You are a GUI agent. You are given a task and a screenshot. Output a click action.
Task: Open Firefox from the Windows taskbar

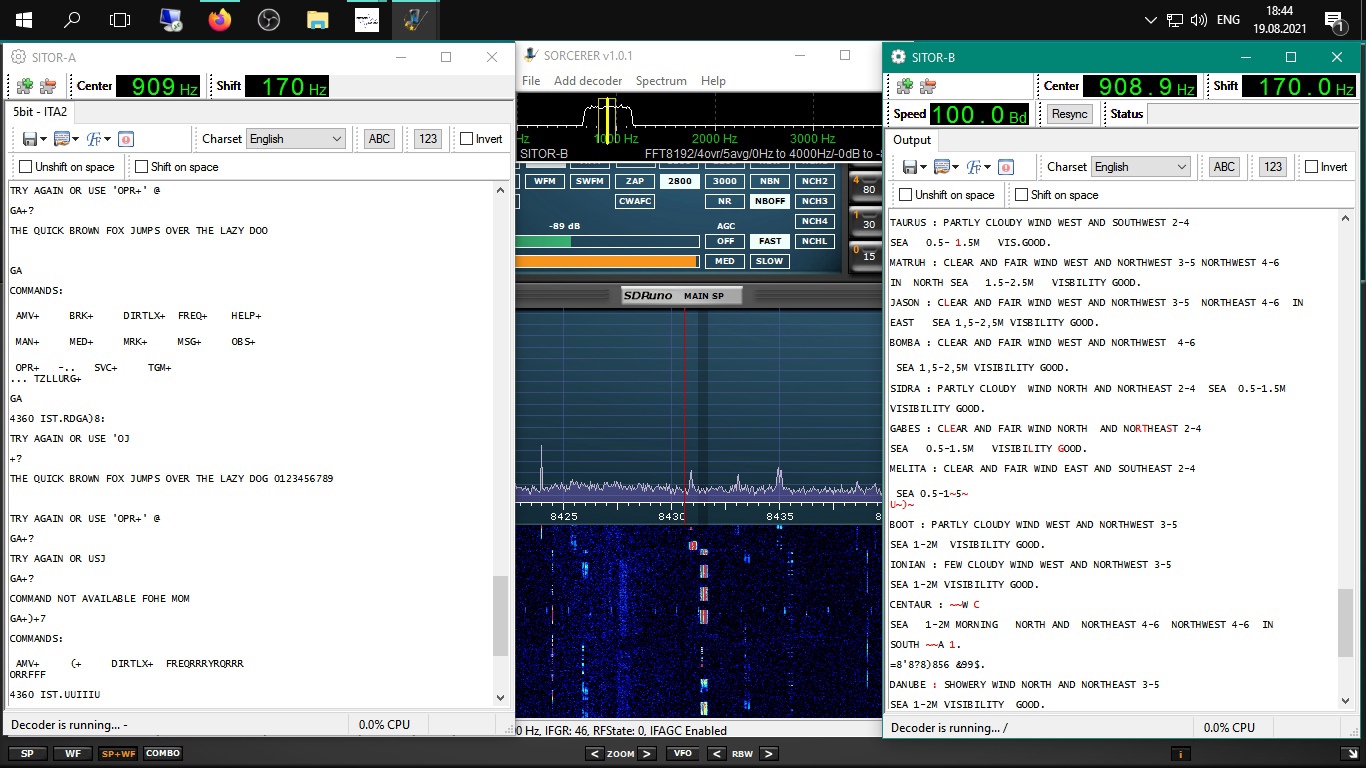click(x=219, y=19)
